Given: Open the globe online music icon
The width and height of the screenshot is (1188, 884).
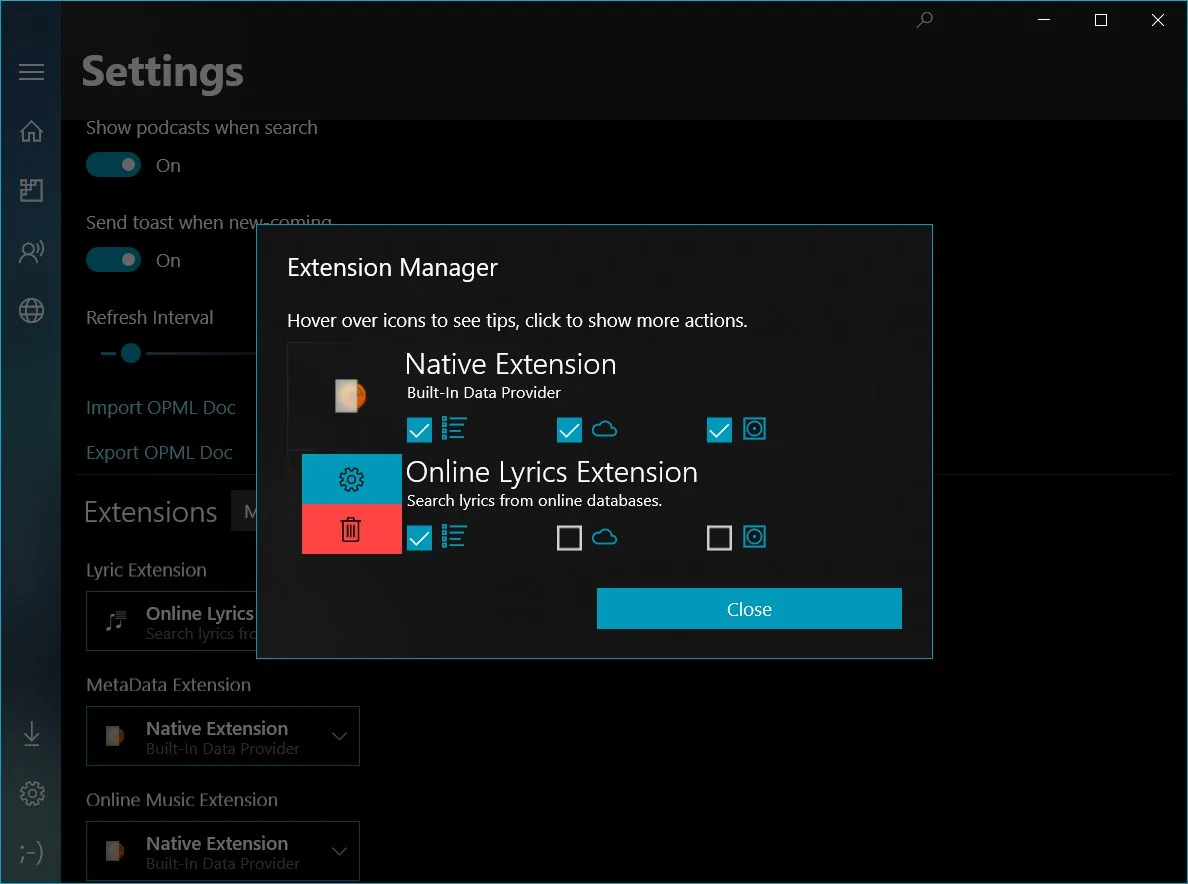Looking at the screenshot, I should [31, 311].
